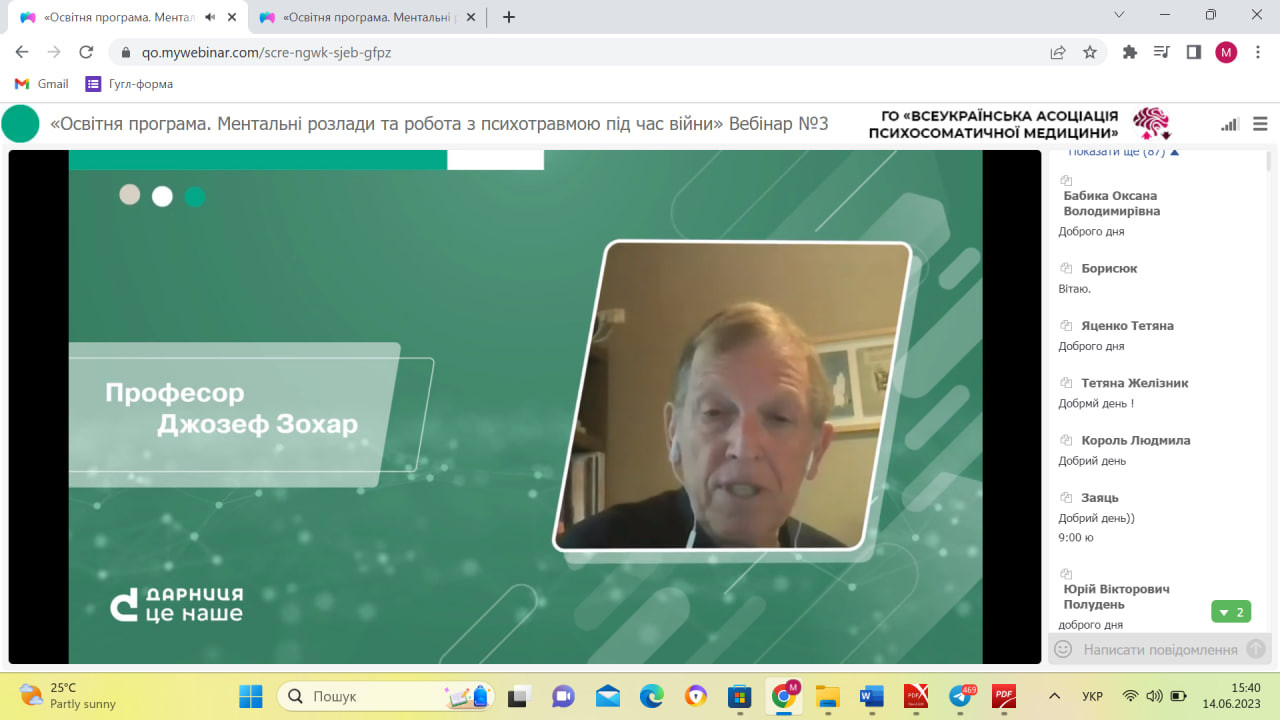Click the reply icon above Юрій Вікторович Полудень
Viewport: 1280px width, 720px height.
click(x=1066, y=574)
